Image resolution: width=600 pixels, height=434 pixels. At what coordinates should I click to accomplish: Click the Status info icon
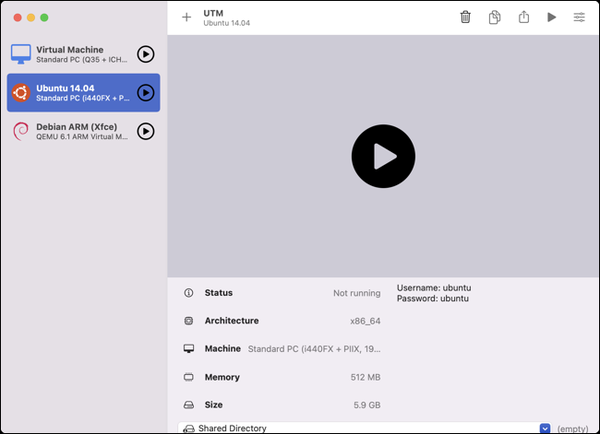[189, 293]
